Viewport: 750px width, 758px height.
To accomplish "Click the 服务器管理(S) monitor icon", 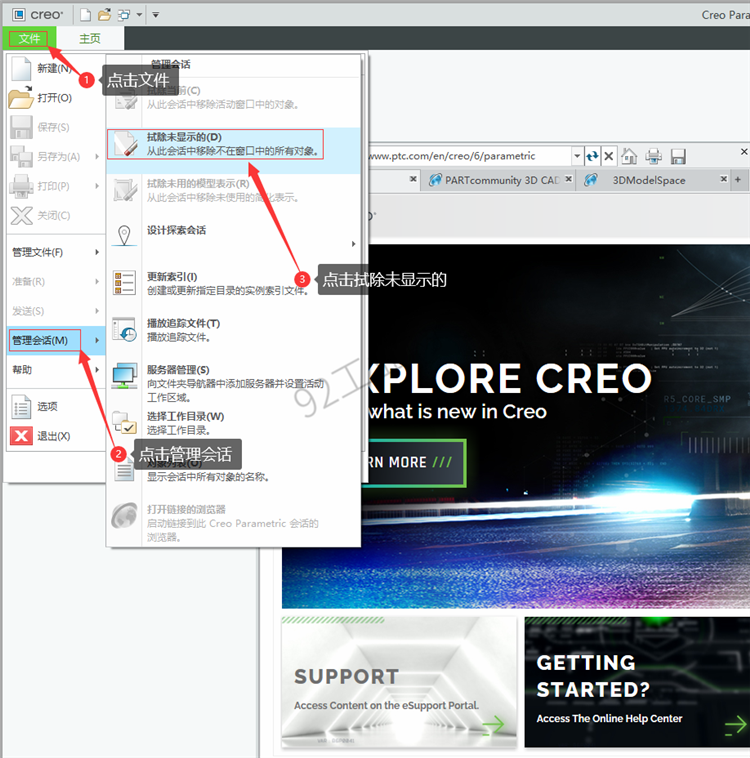I will 124,376.
